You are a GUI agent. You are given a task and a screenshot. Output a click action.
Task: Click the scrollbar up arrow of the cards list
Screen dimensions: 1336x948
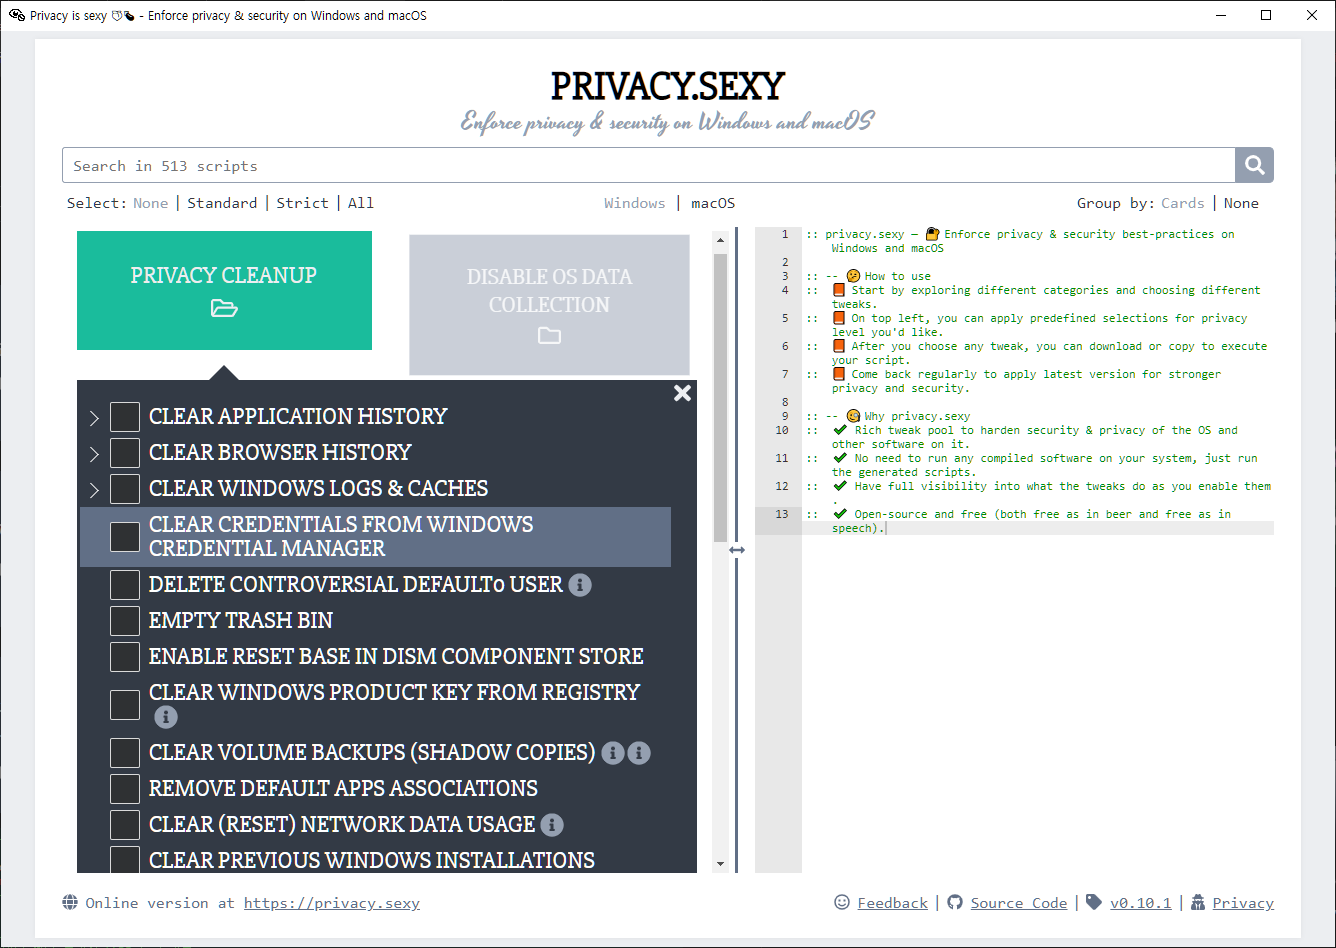coord(720,240)
